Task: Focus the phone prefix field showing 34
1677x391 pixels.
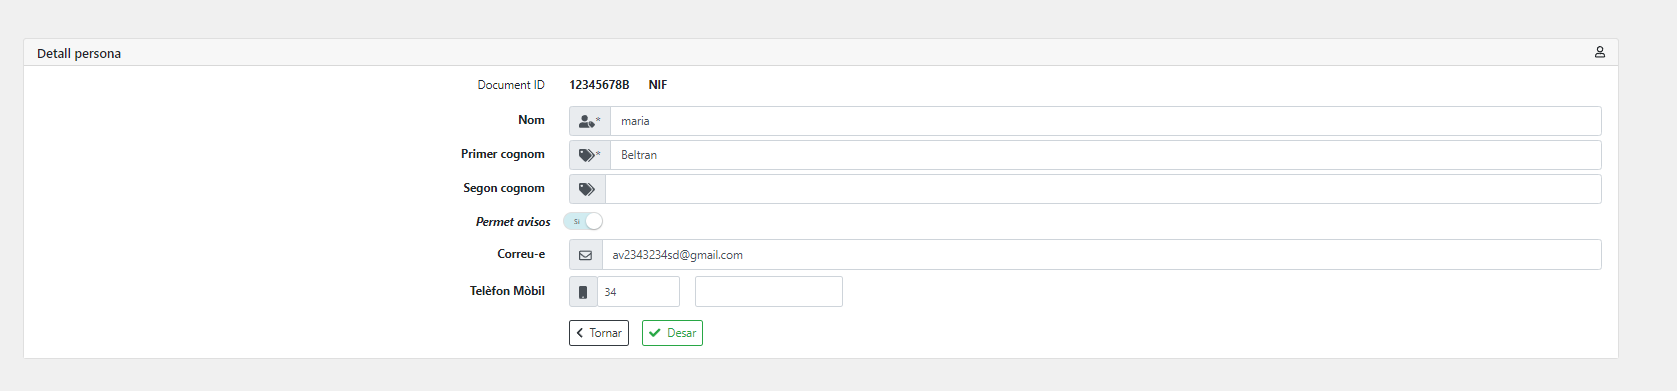Action: 638,292
